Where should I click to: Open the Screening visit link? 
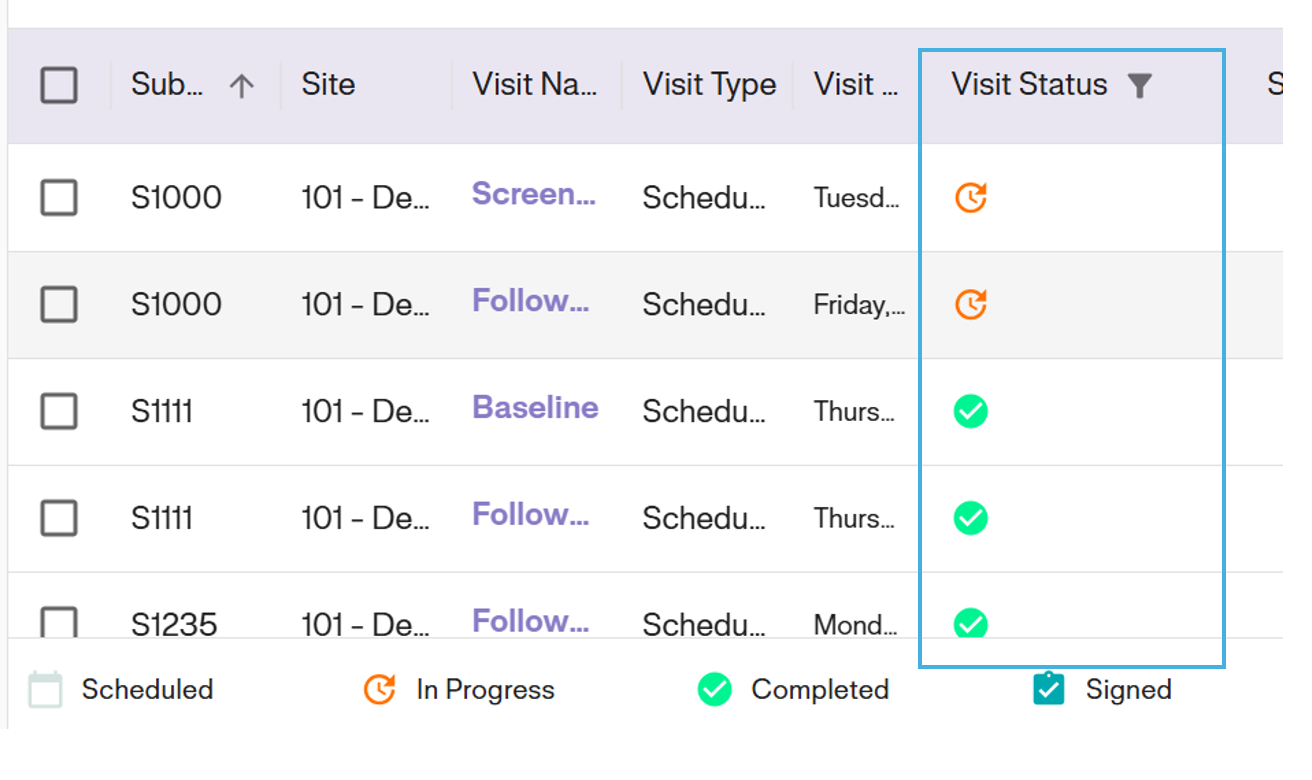534,194
